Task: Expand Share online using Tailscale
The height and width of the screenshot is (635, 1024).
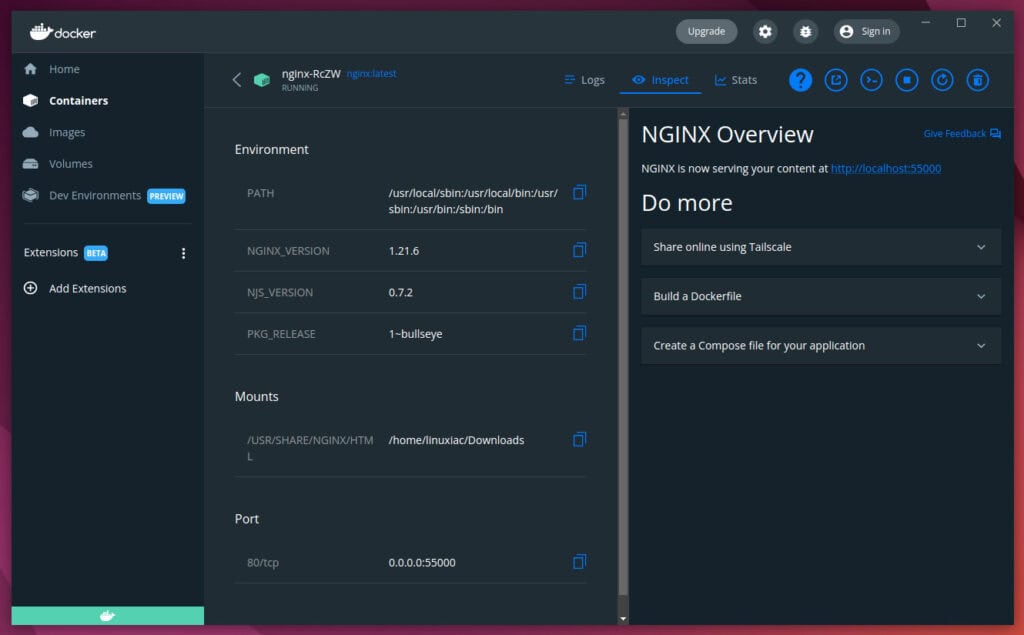Action: [821, 247]
